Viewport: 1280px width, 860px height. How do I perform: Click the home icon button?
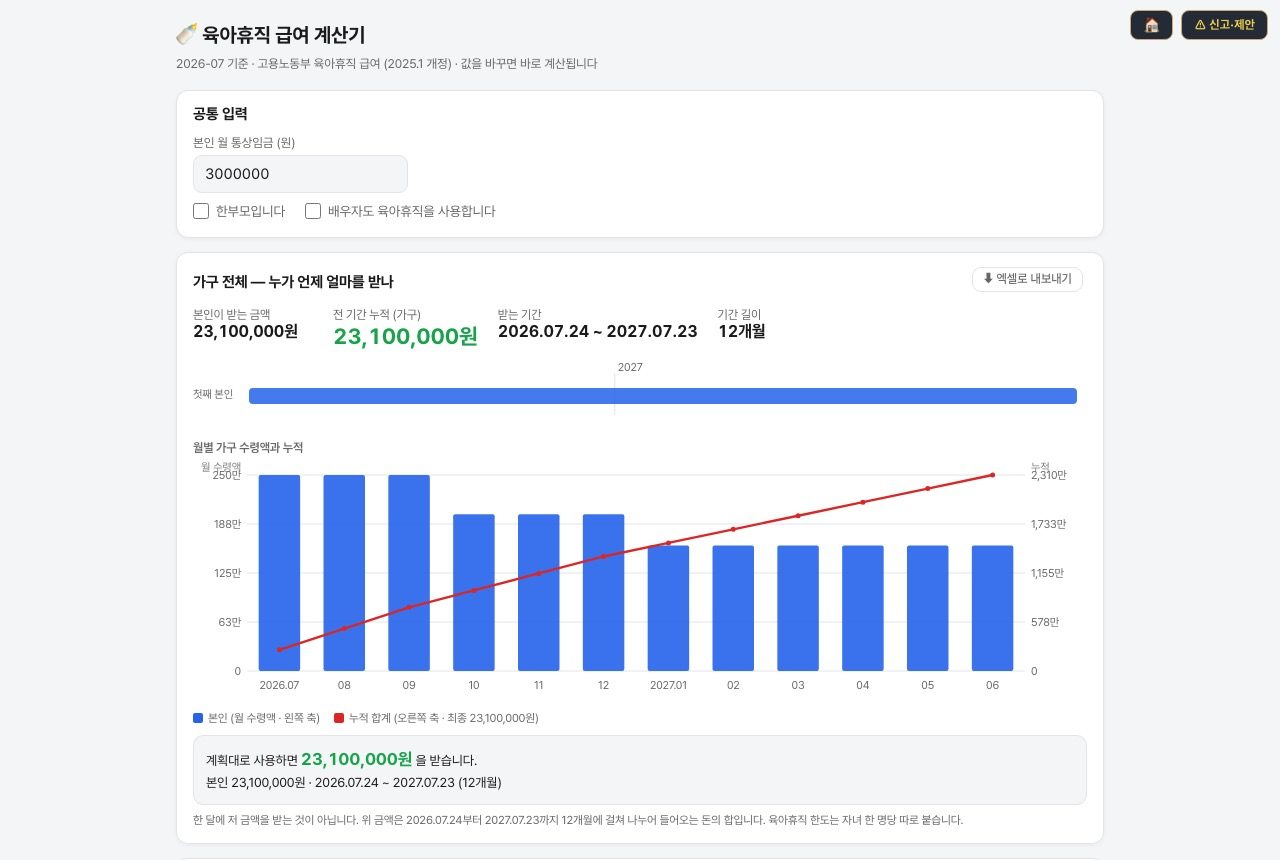click(1151, 25)
